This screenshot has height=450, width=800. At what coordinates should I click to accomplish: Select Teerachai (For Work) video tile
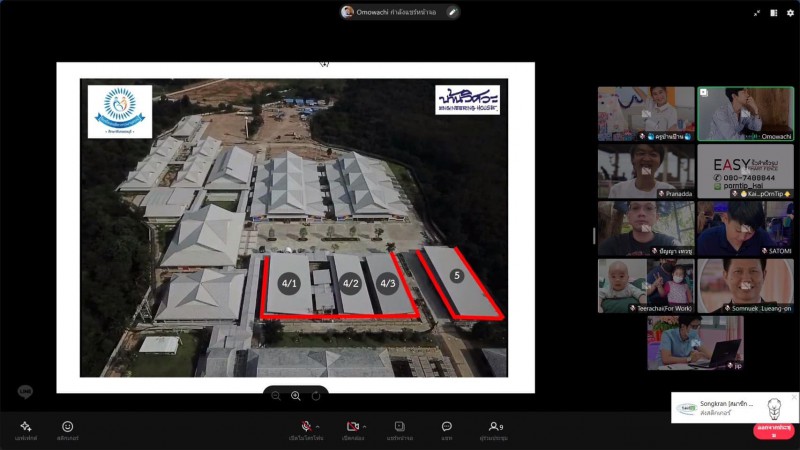(x=646, y=286)
